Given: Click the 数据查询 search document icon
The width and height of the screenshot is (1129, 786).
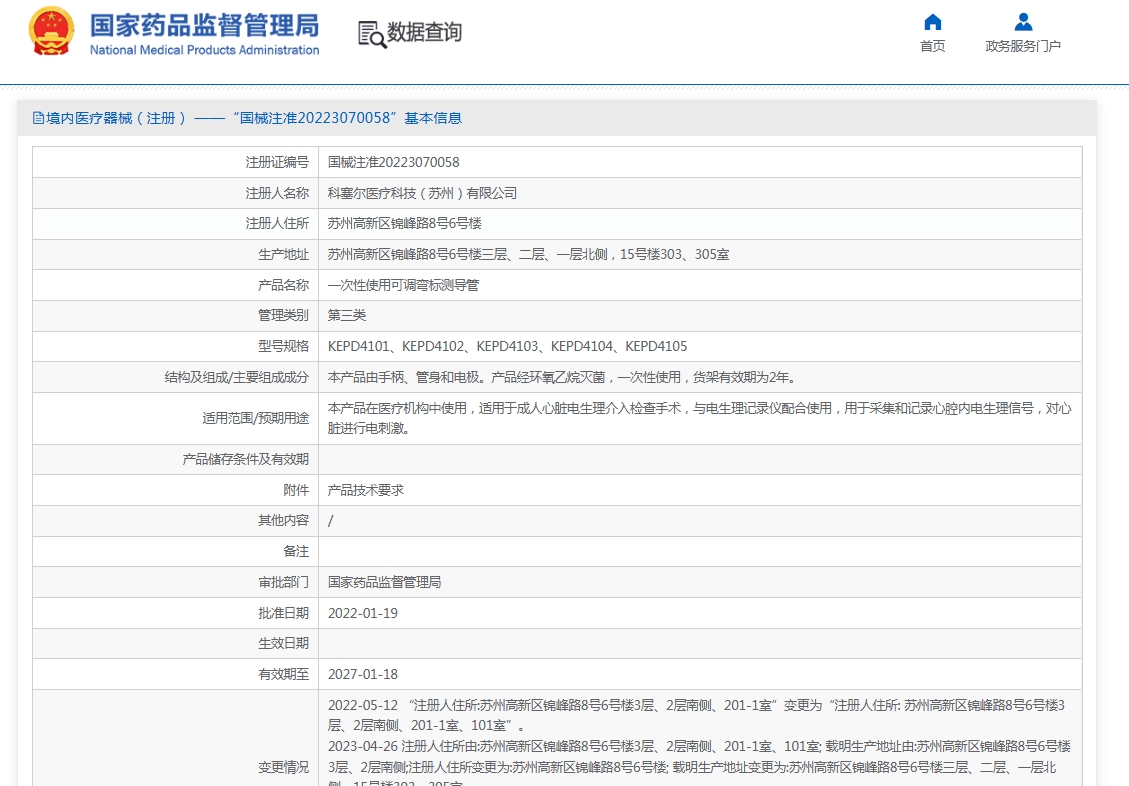Looking at the screenshot, I should coord(372,34).
